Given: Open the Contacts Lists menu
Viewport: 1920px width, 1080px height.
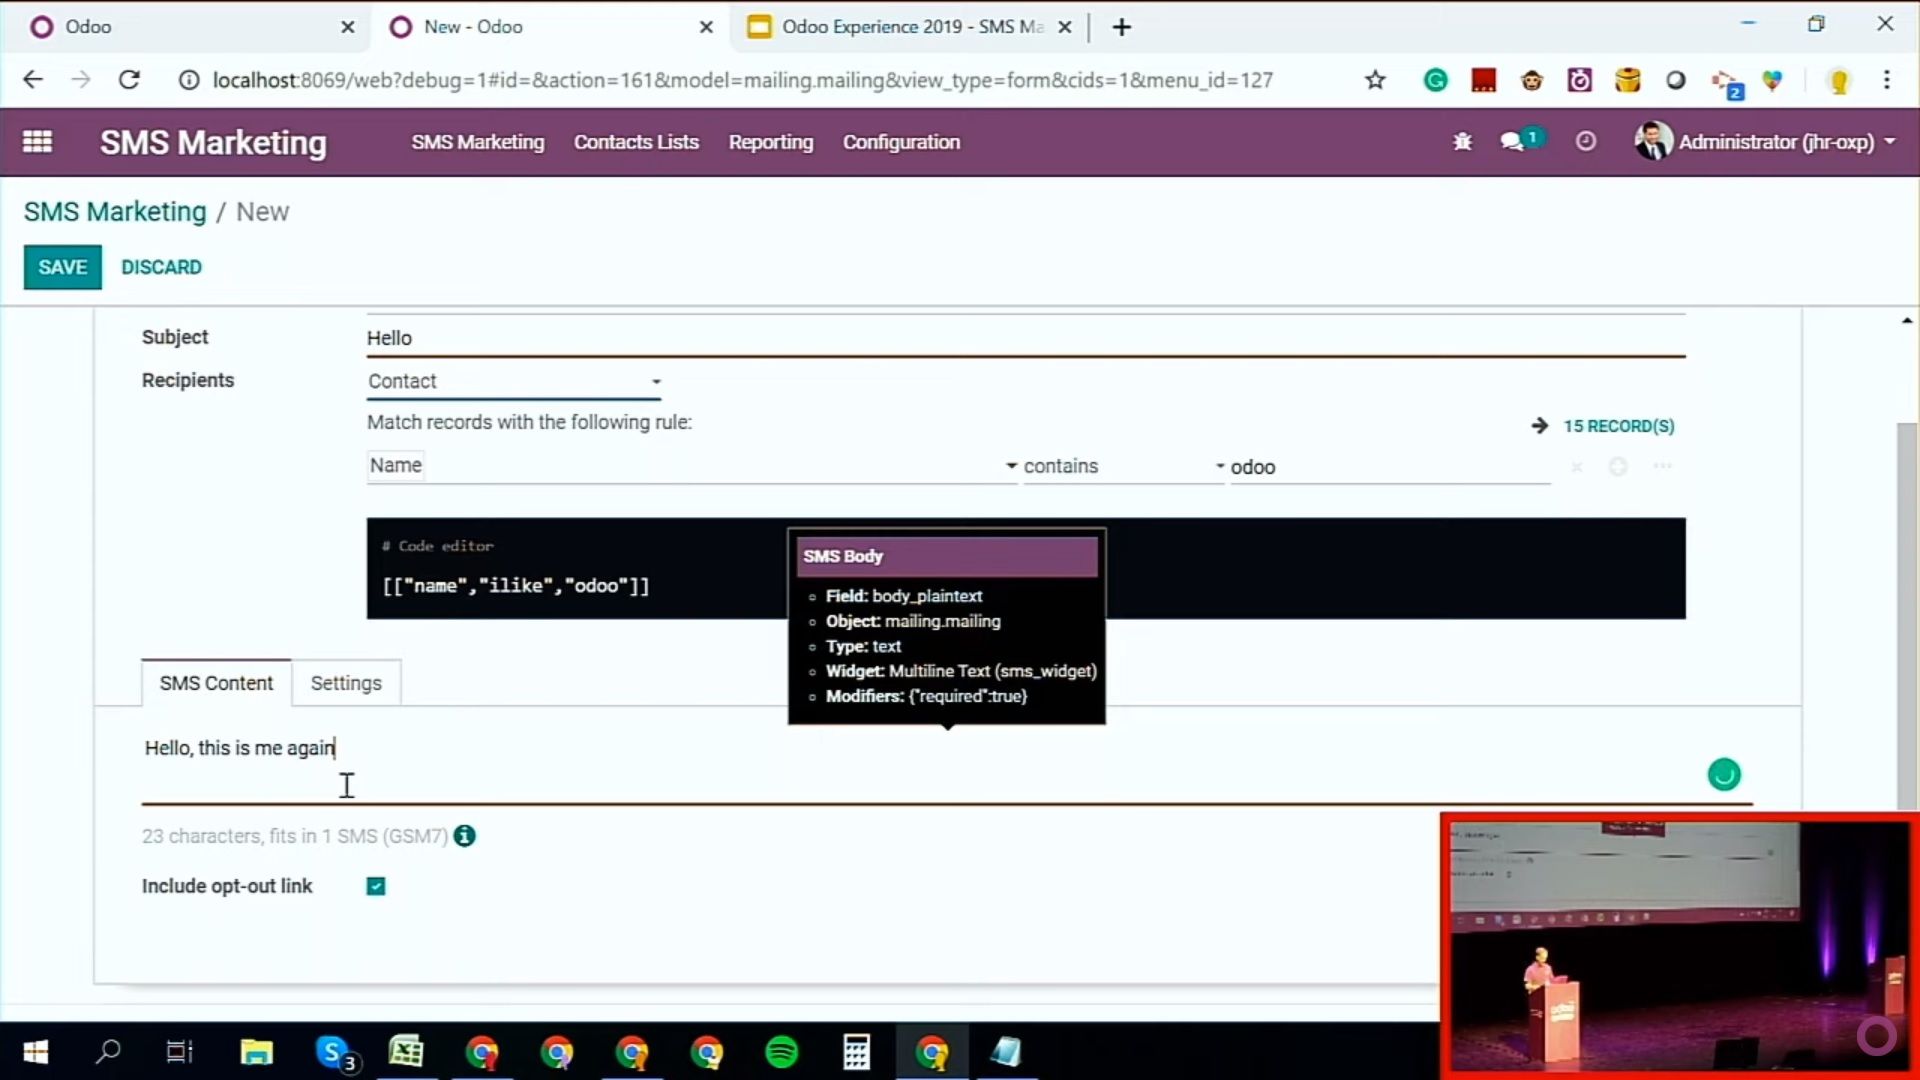Looking at the screenshot, I should (x=636, y=142).
